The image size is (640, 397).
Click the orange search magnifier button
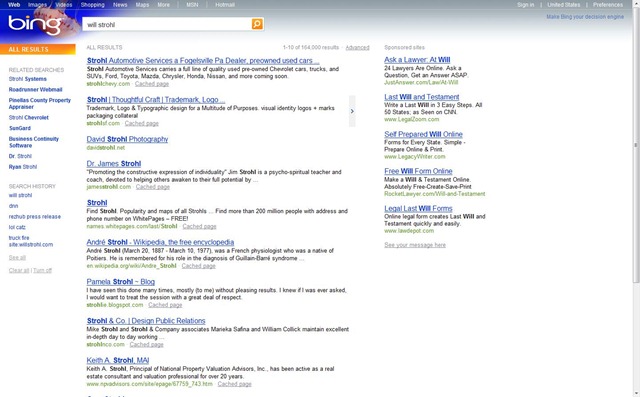click(x=257, y=24)
